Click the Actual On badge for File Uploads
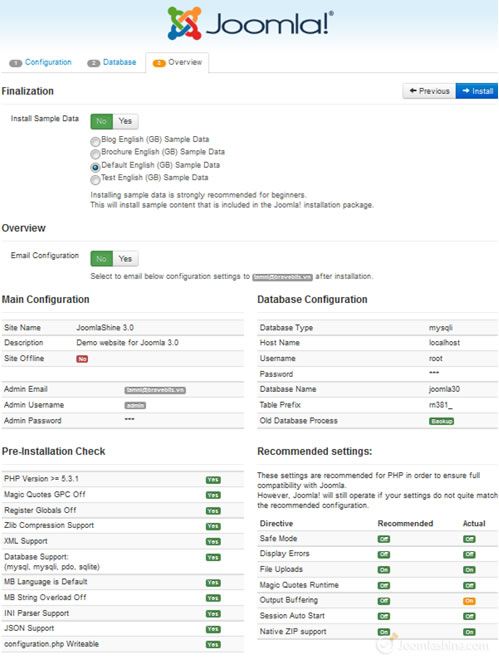 click(469, 570)
